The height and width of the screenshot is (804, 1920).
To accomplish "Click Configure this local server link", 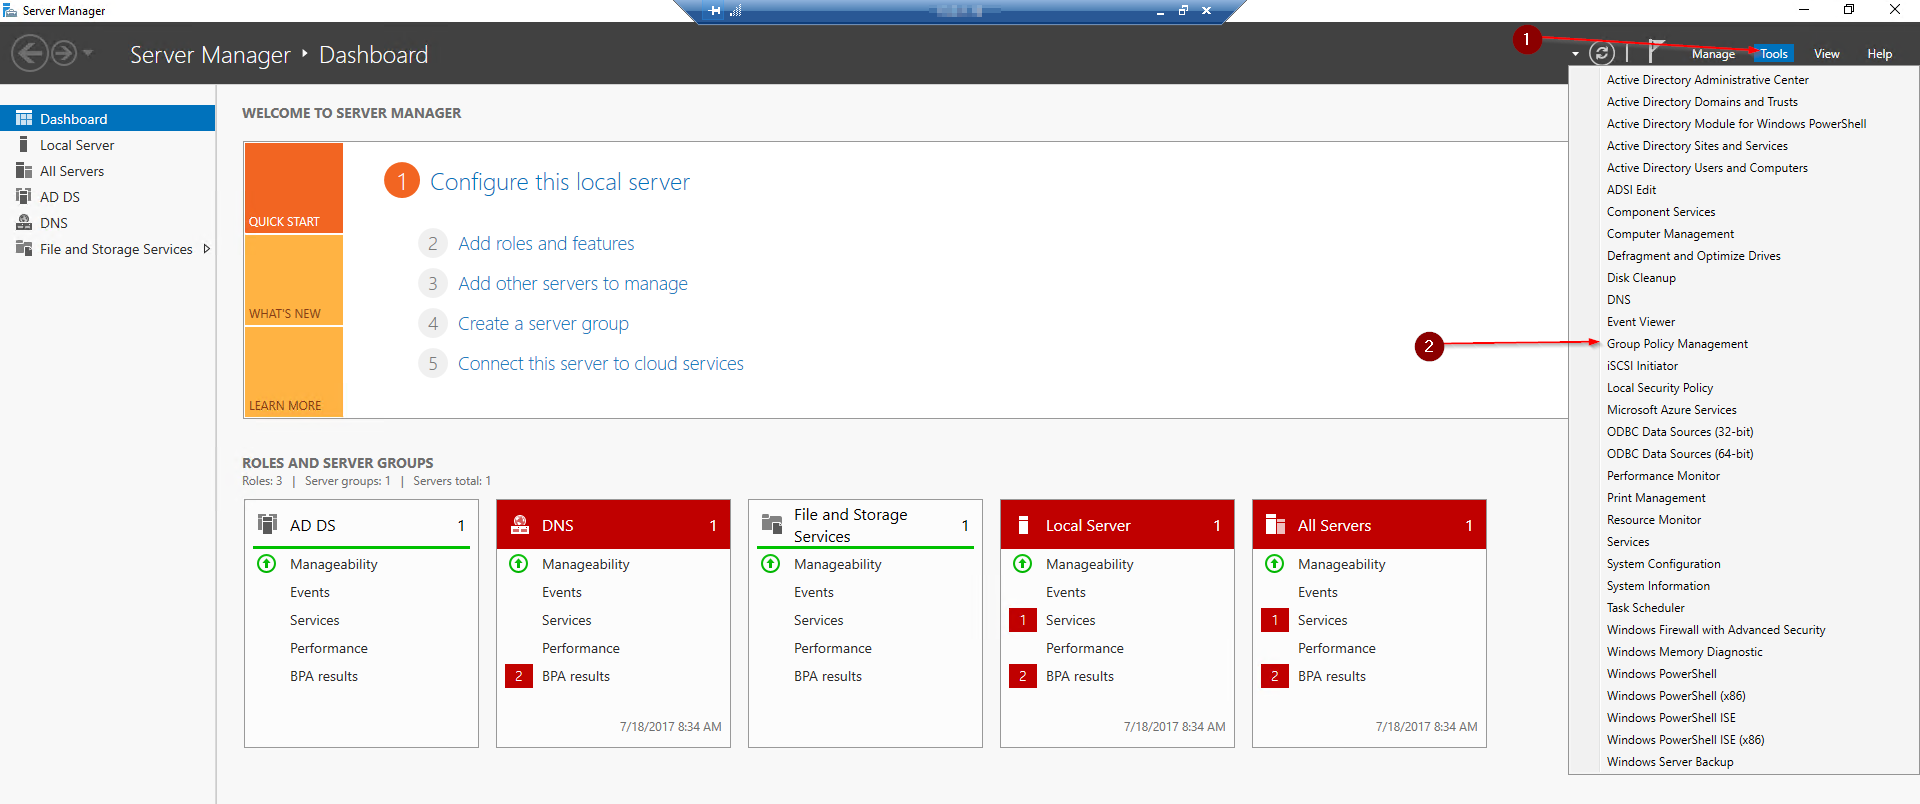I will click(x=560, y=182).
